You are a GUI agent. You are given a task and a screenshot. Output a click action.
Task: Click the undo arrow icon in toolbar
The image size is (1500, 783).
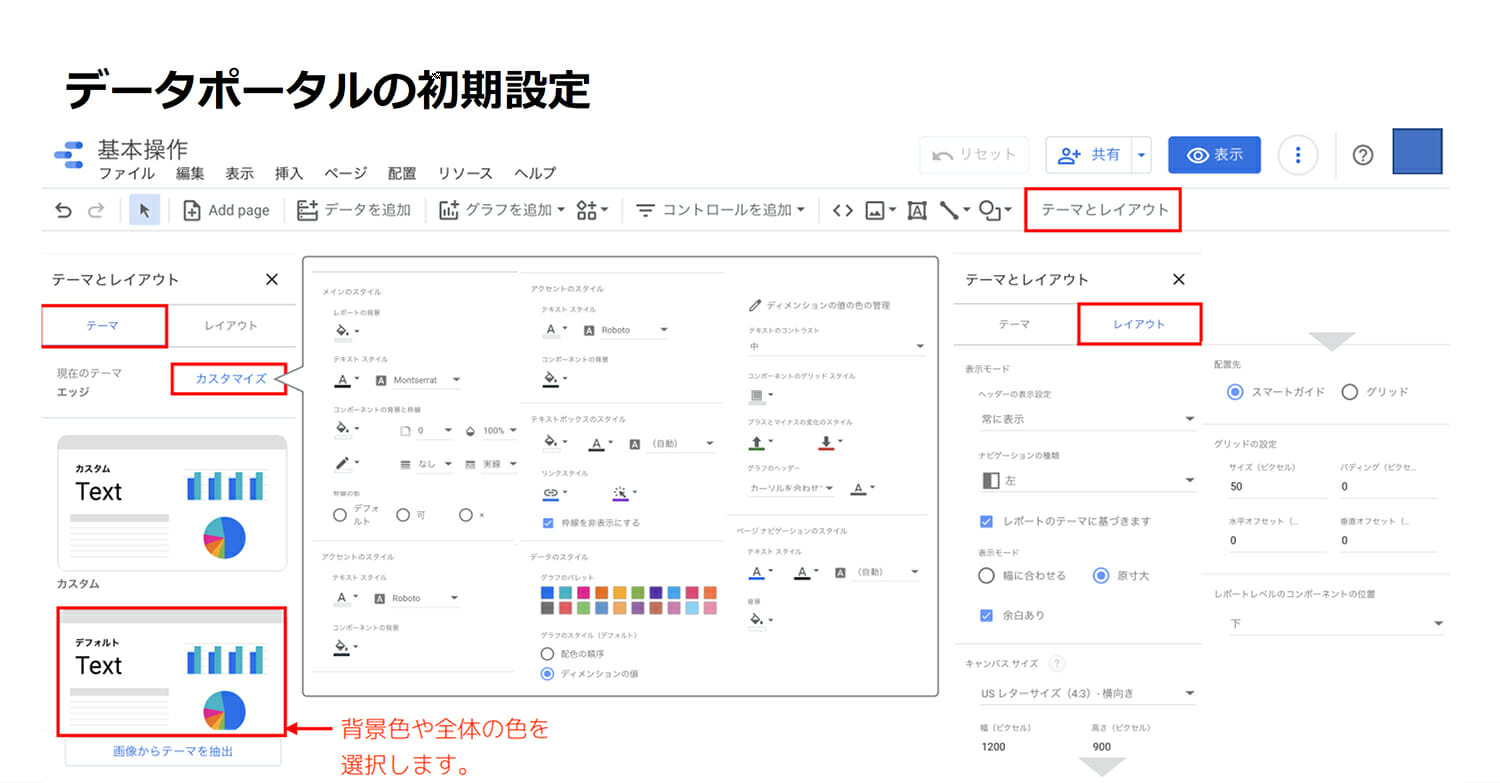[x=64, y=210]
